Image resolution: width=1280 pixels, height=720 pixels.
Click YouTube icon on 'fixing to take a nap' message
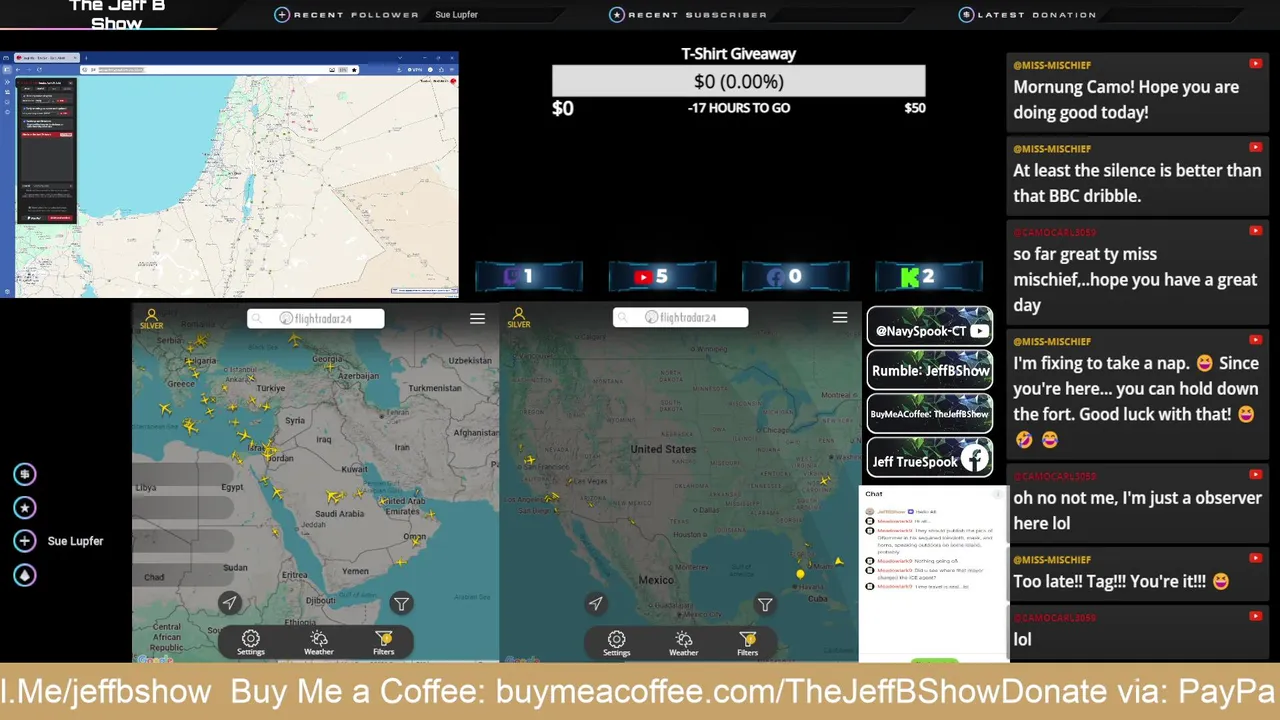click(x=1255, y=340)
